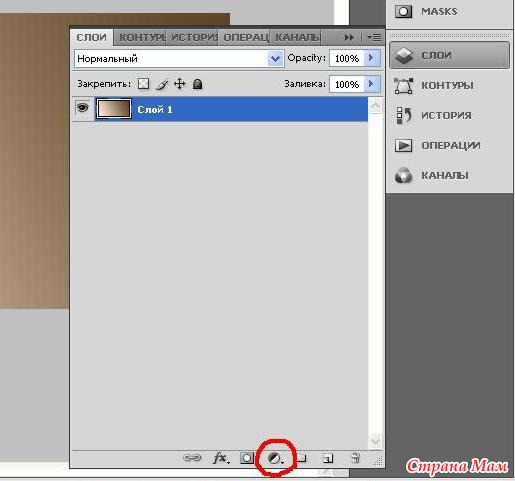Toggle lock position move icon
This screenshot has height=481, width=515.
[179, 84]
